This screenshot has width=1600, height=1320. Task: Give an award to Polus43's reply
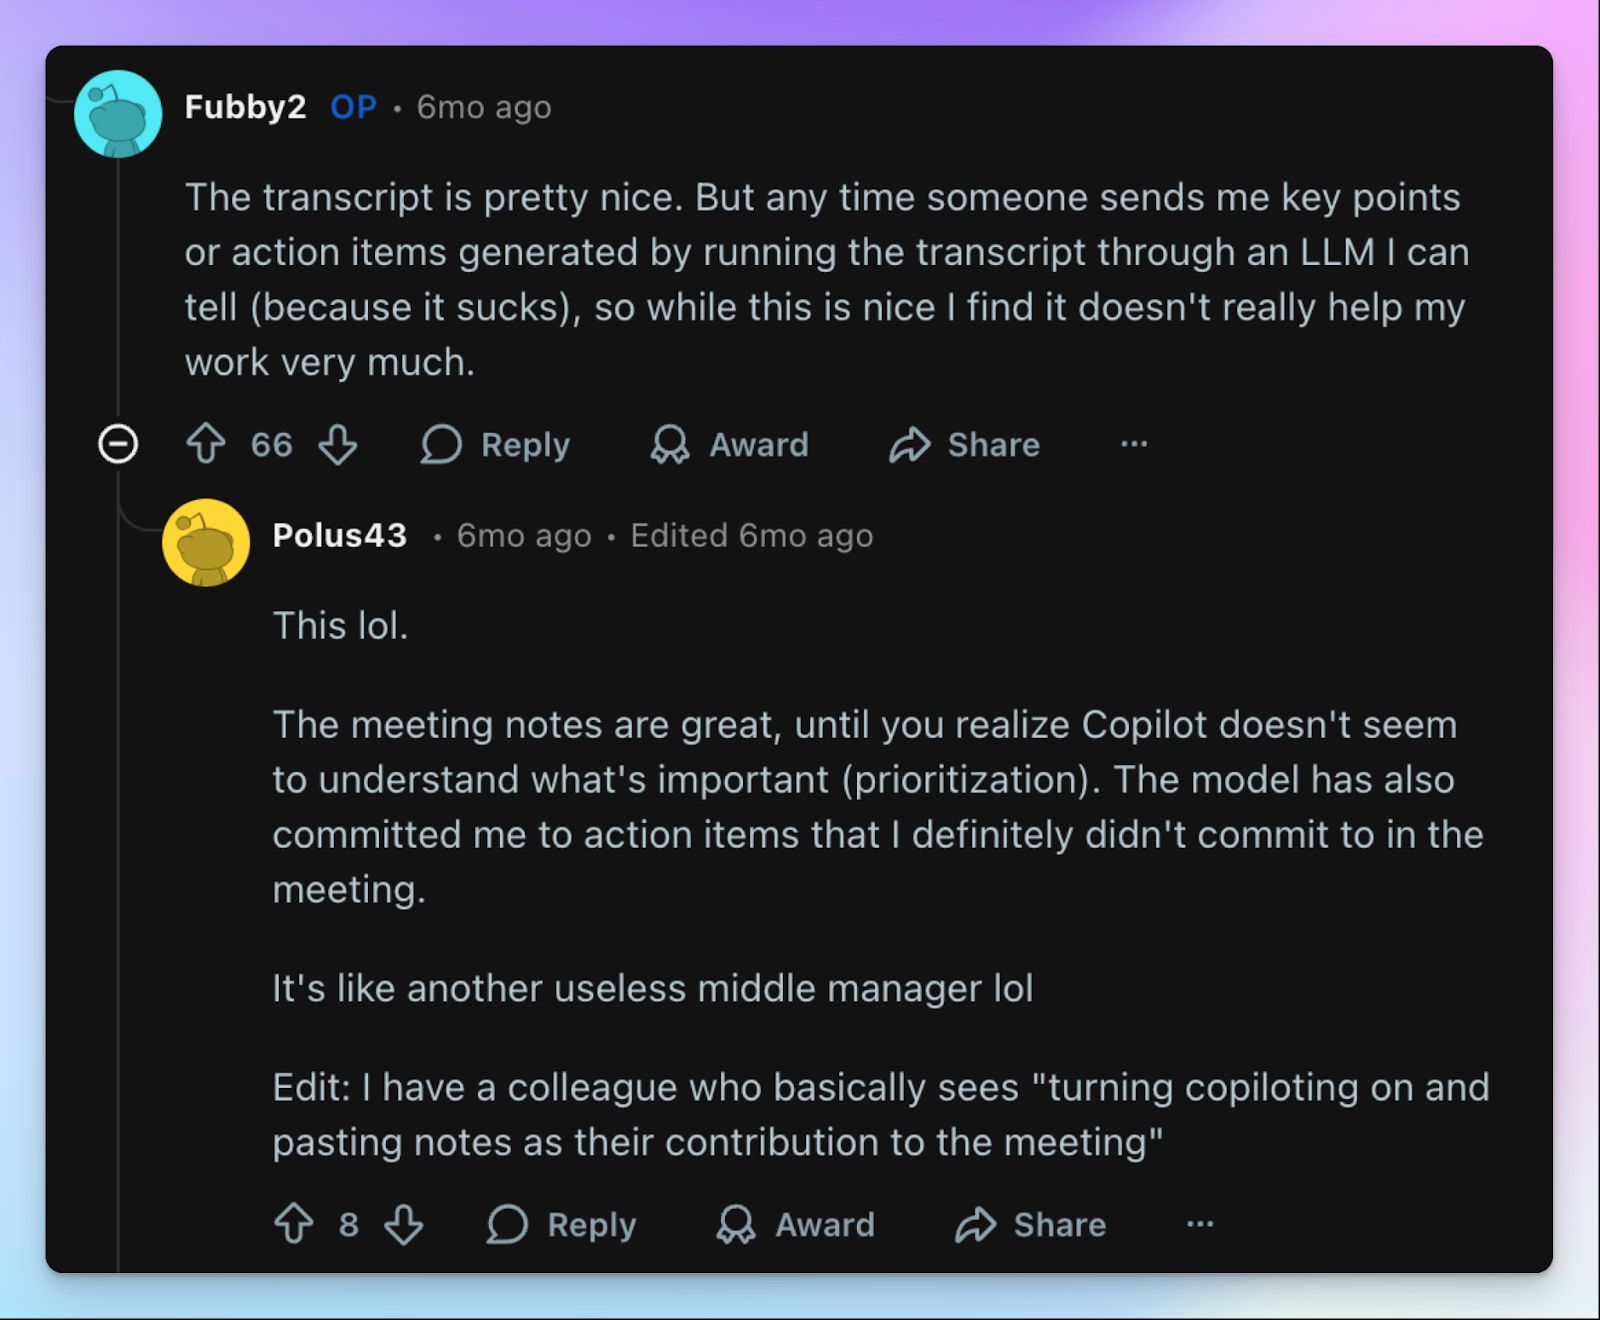pos(795,1224)
